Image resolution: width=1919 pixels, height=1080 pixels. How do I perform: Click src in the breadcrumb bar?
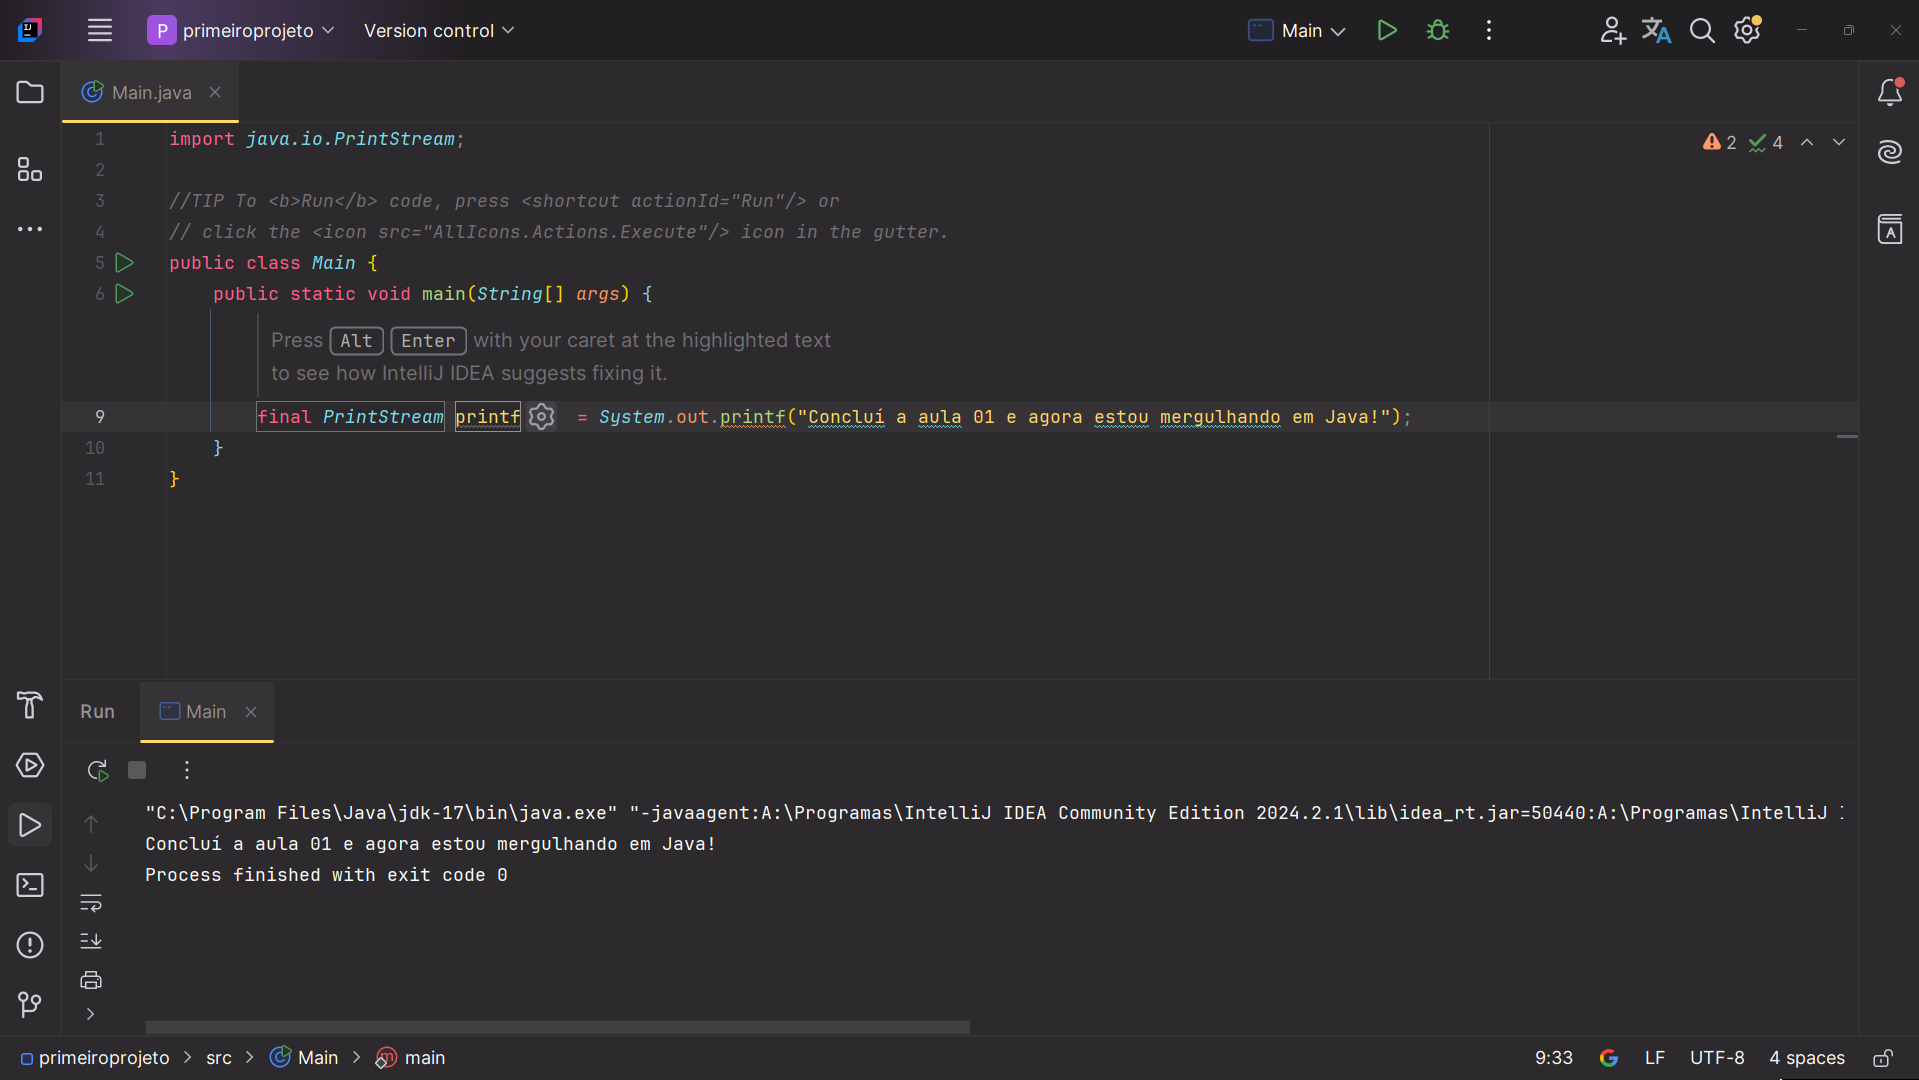tap(219, 1058)
